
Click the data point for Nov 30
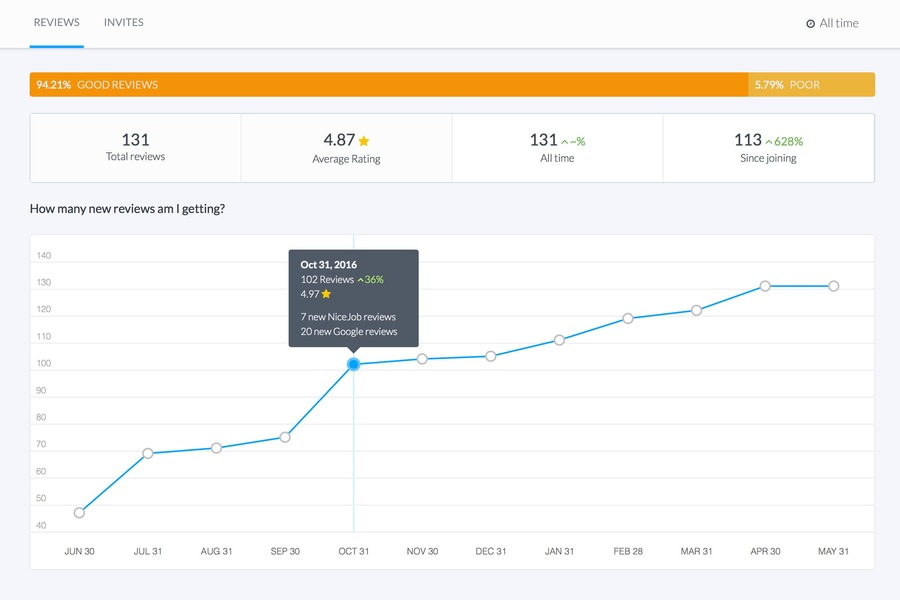pos(422,359)
